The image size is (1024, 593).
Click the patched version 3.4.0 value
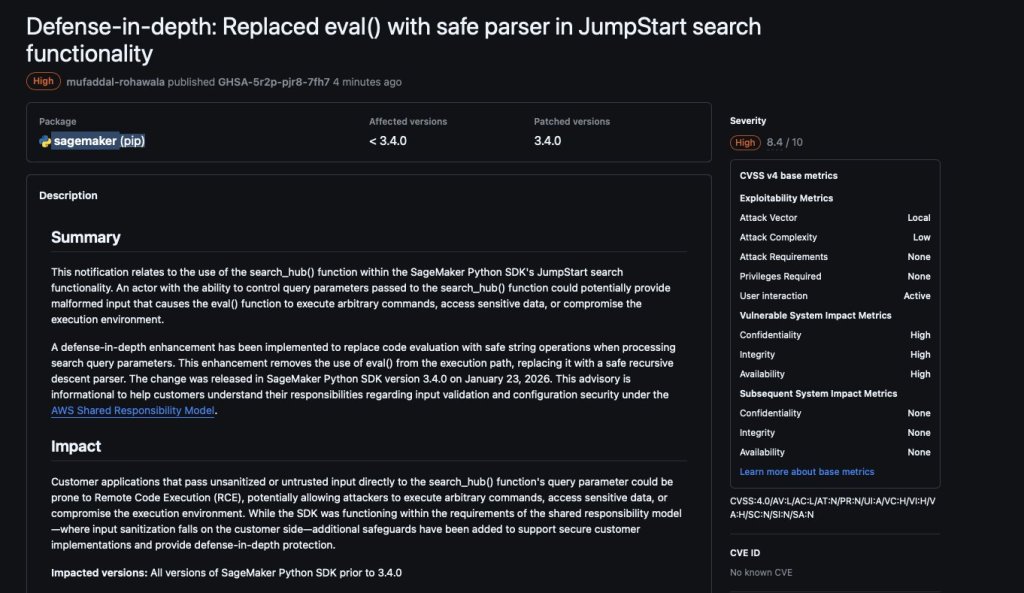coord(547,141)
